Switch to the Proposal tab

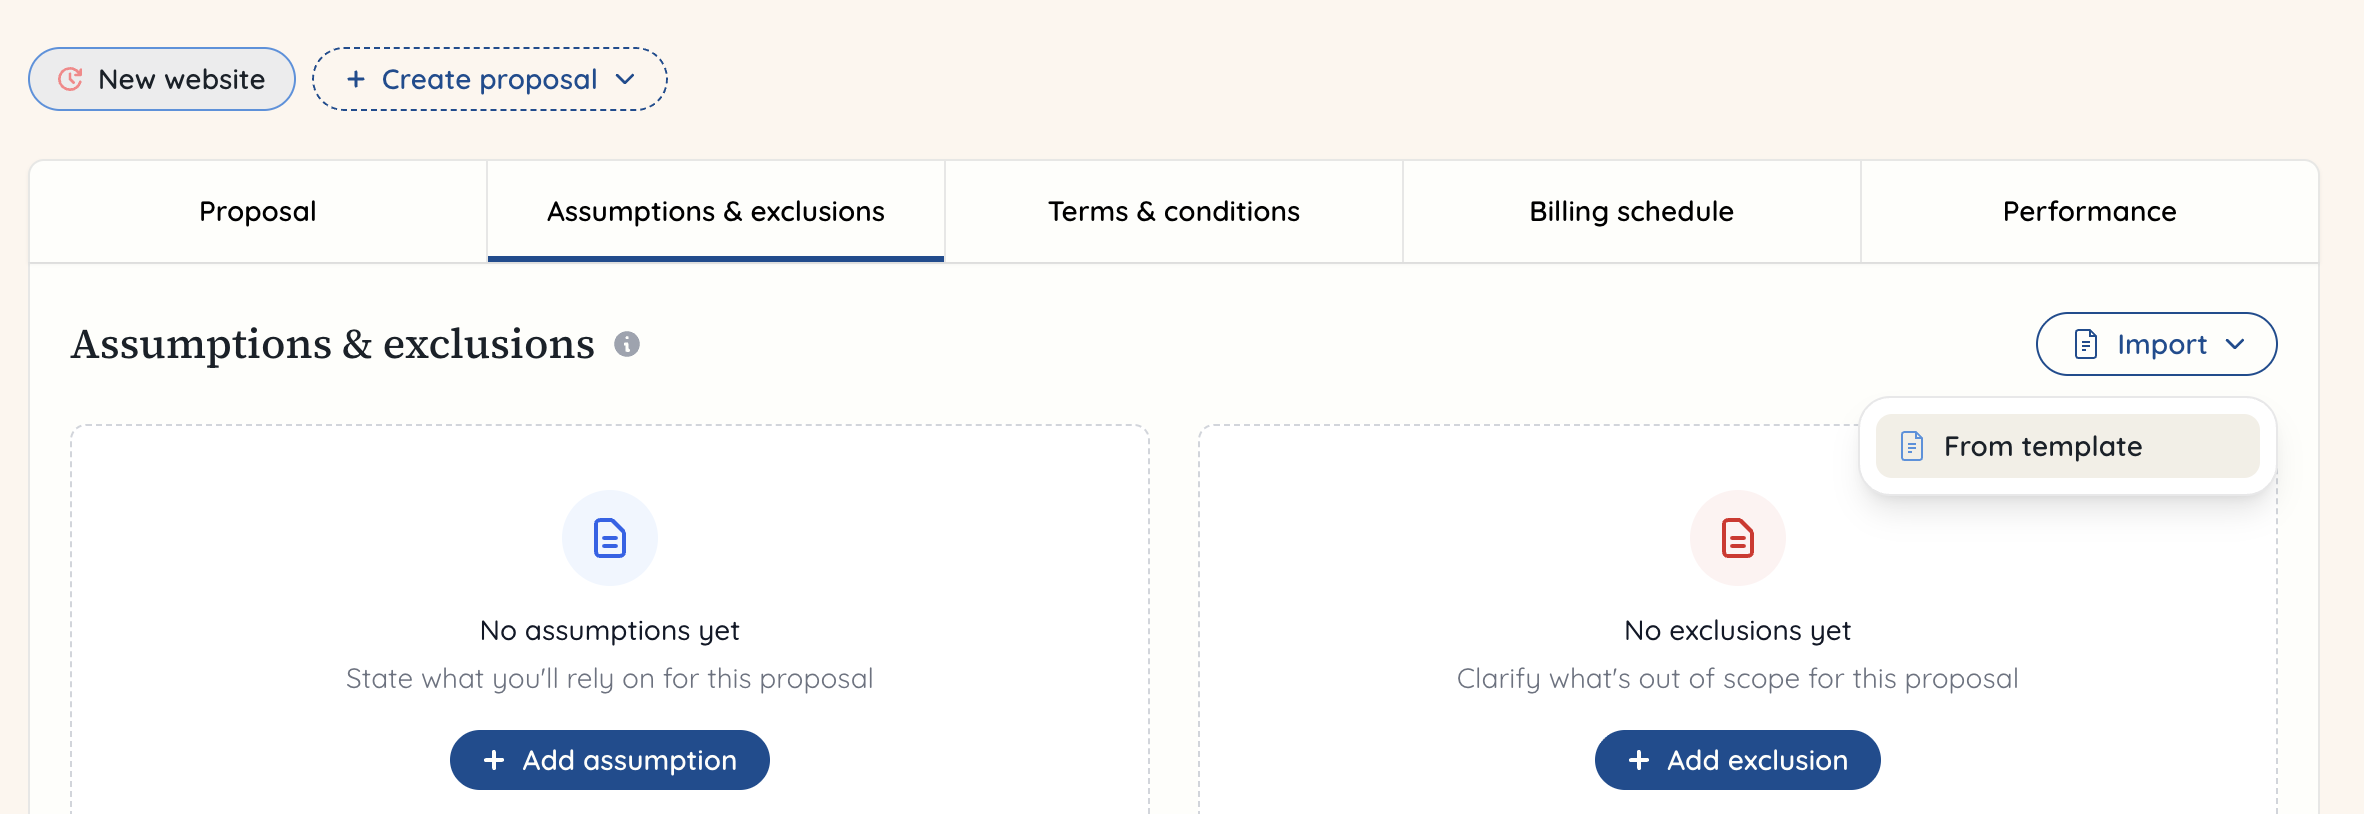point(257,211)
